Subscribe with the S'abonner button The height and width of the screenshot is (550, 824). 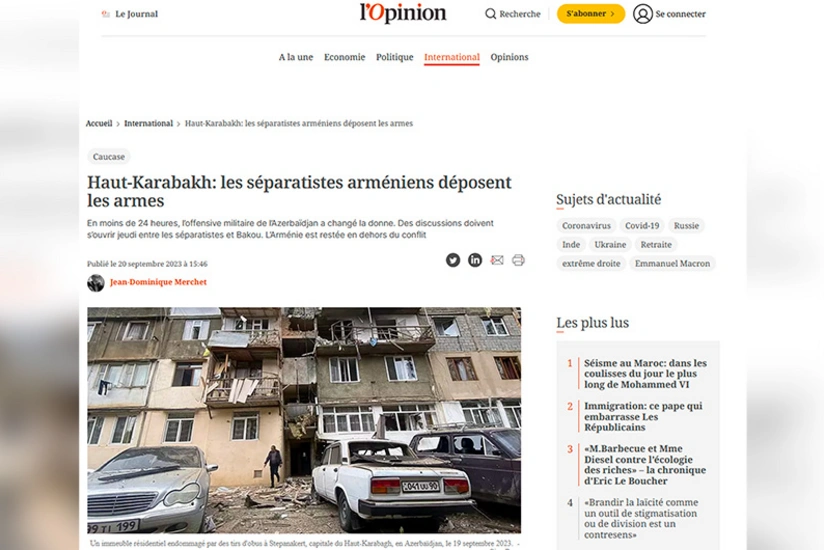591,14
